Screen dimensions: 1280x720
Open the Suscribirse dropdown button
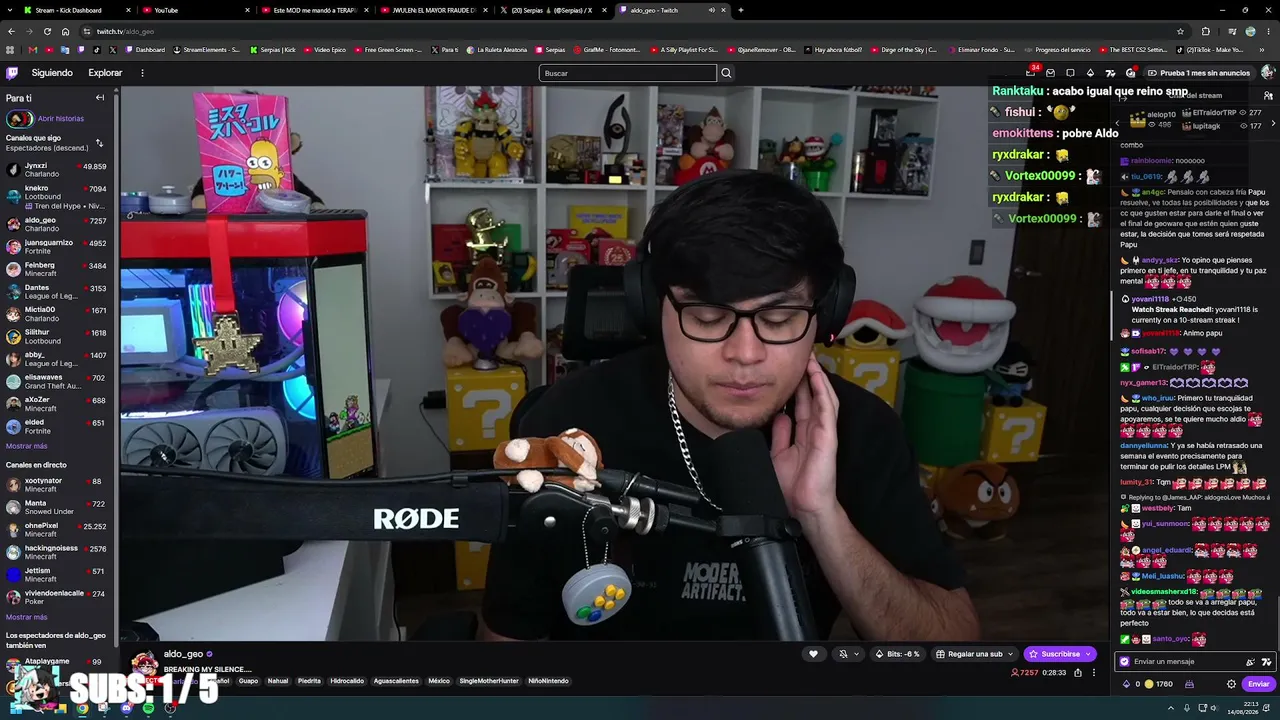(x=1060, y=654)
